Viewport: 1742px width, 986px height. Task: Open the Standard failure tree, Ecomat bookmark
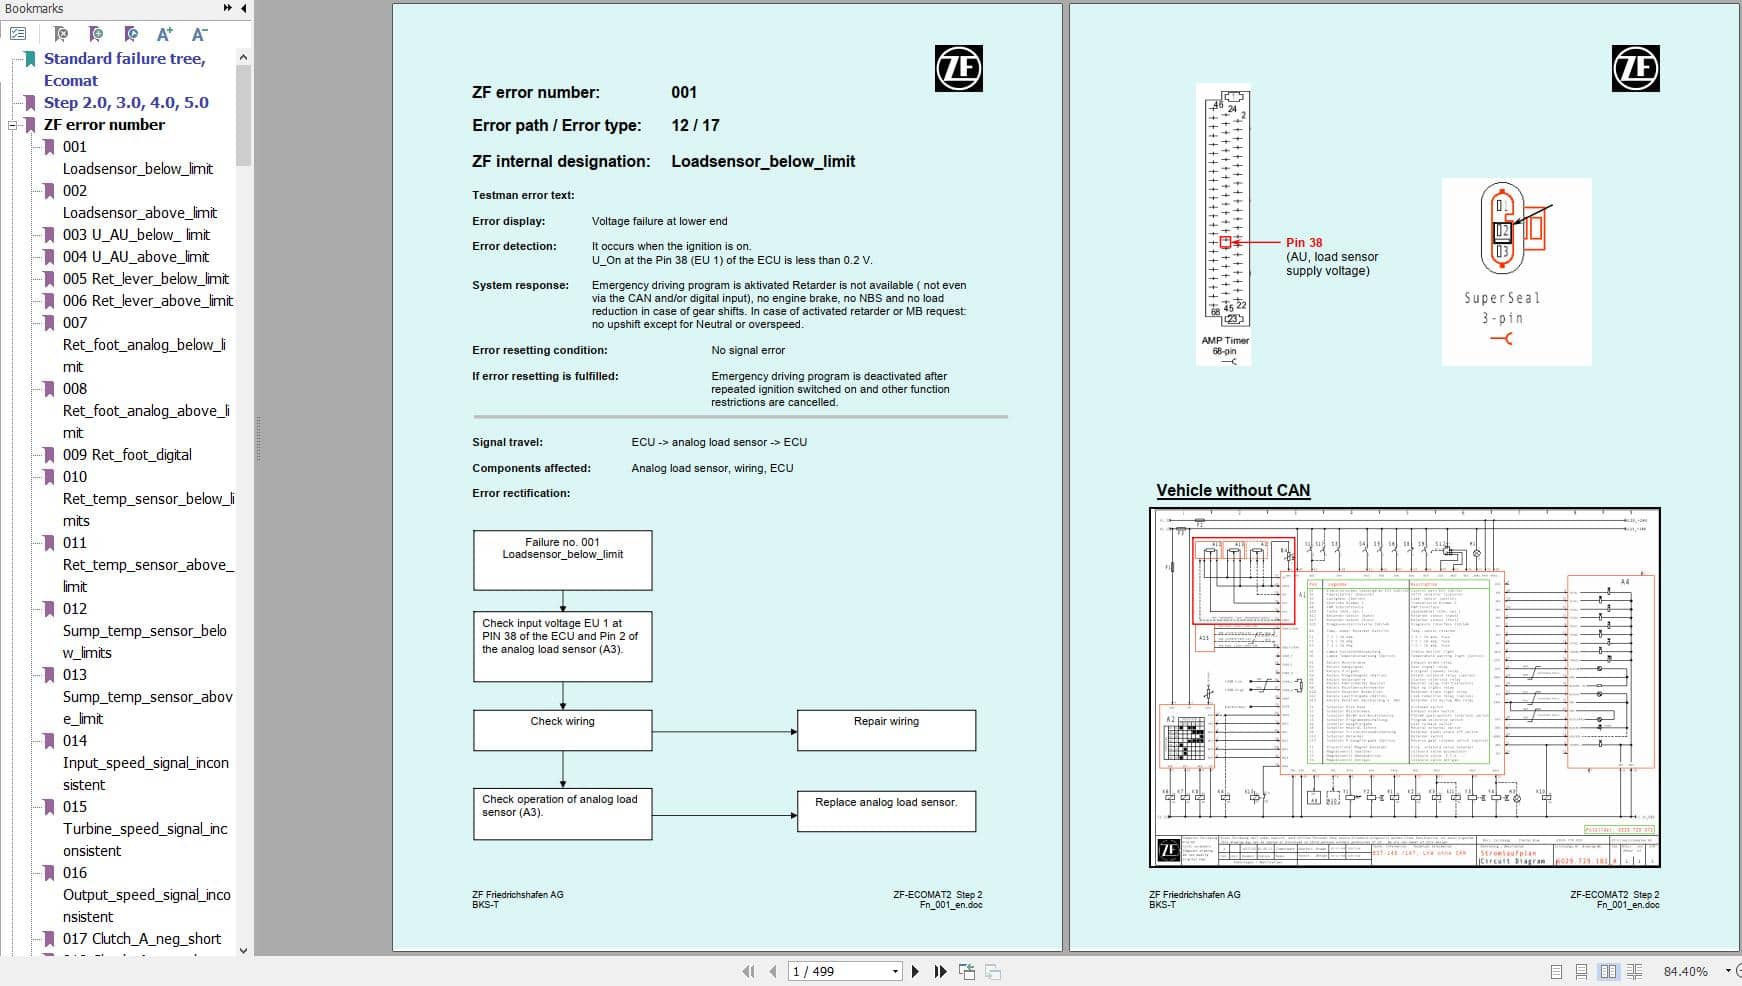pyautogui.click(x=124, y=69)
